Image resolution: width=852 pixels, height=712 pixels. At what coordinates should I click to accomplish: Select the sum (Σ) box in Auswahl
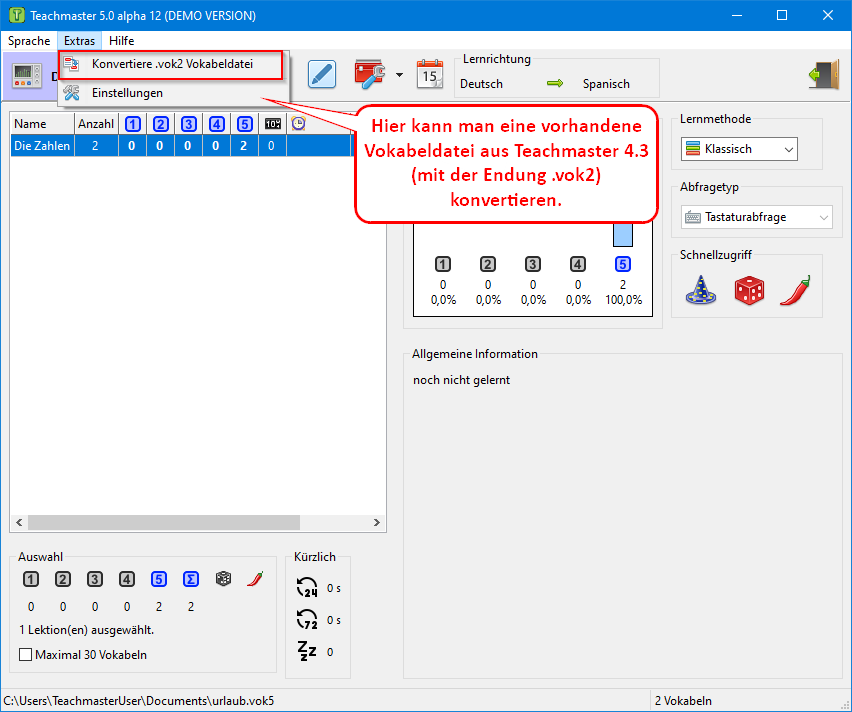tap(191, 579)
